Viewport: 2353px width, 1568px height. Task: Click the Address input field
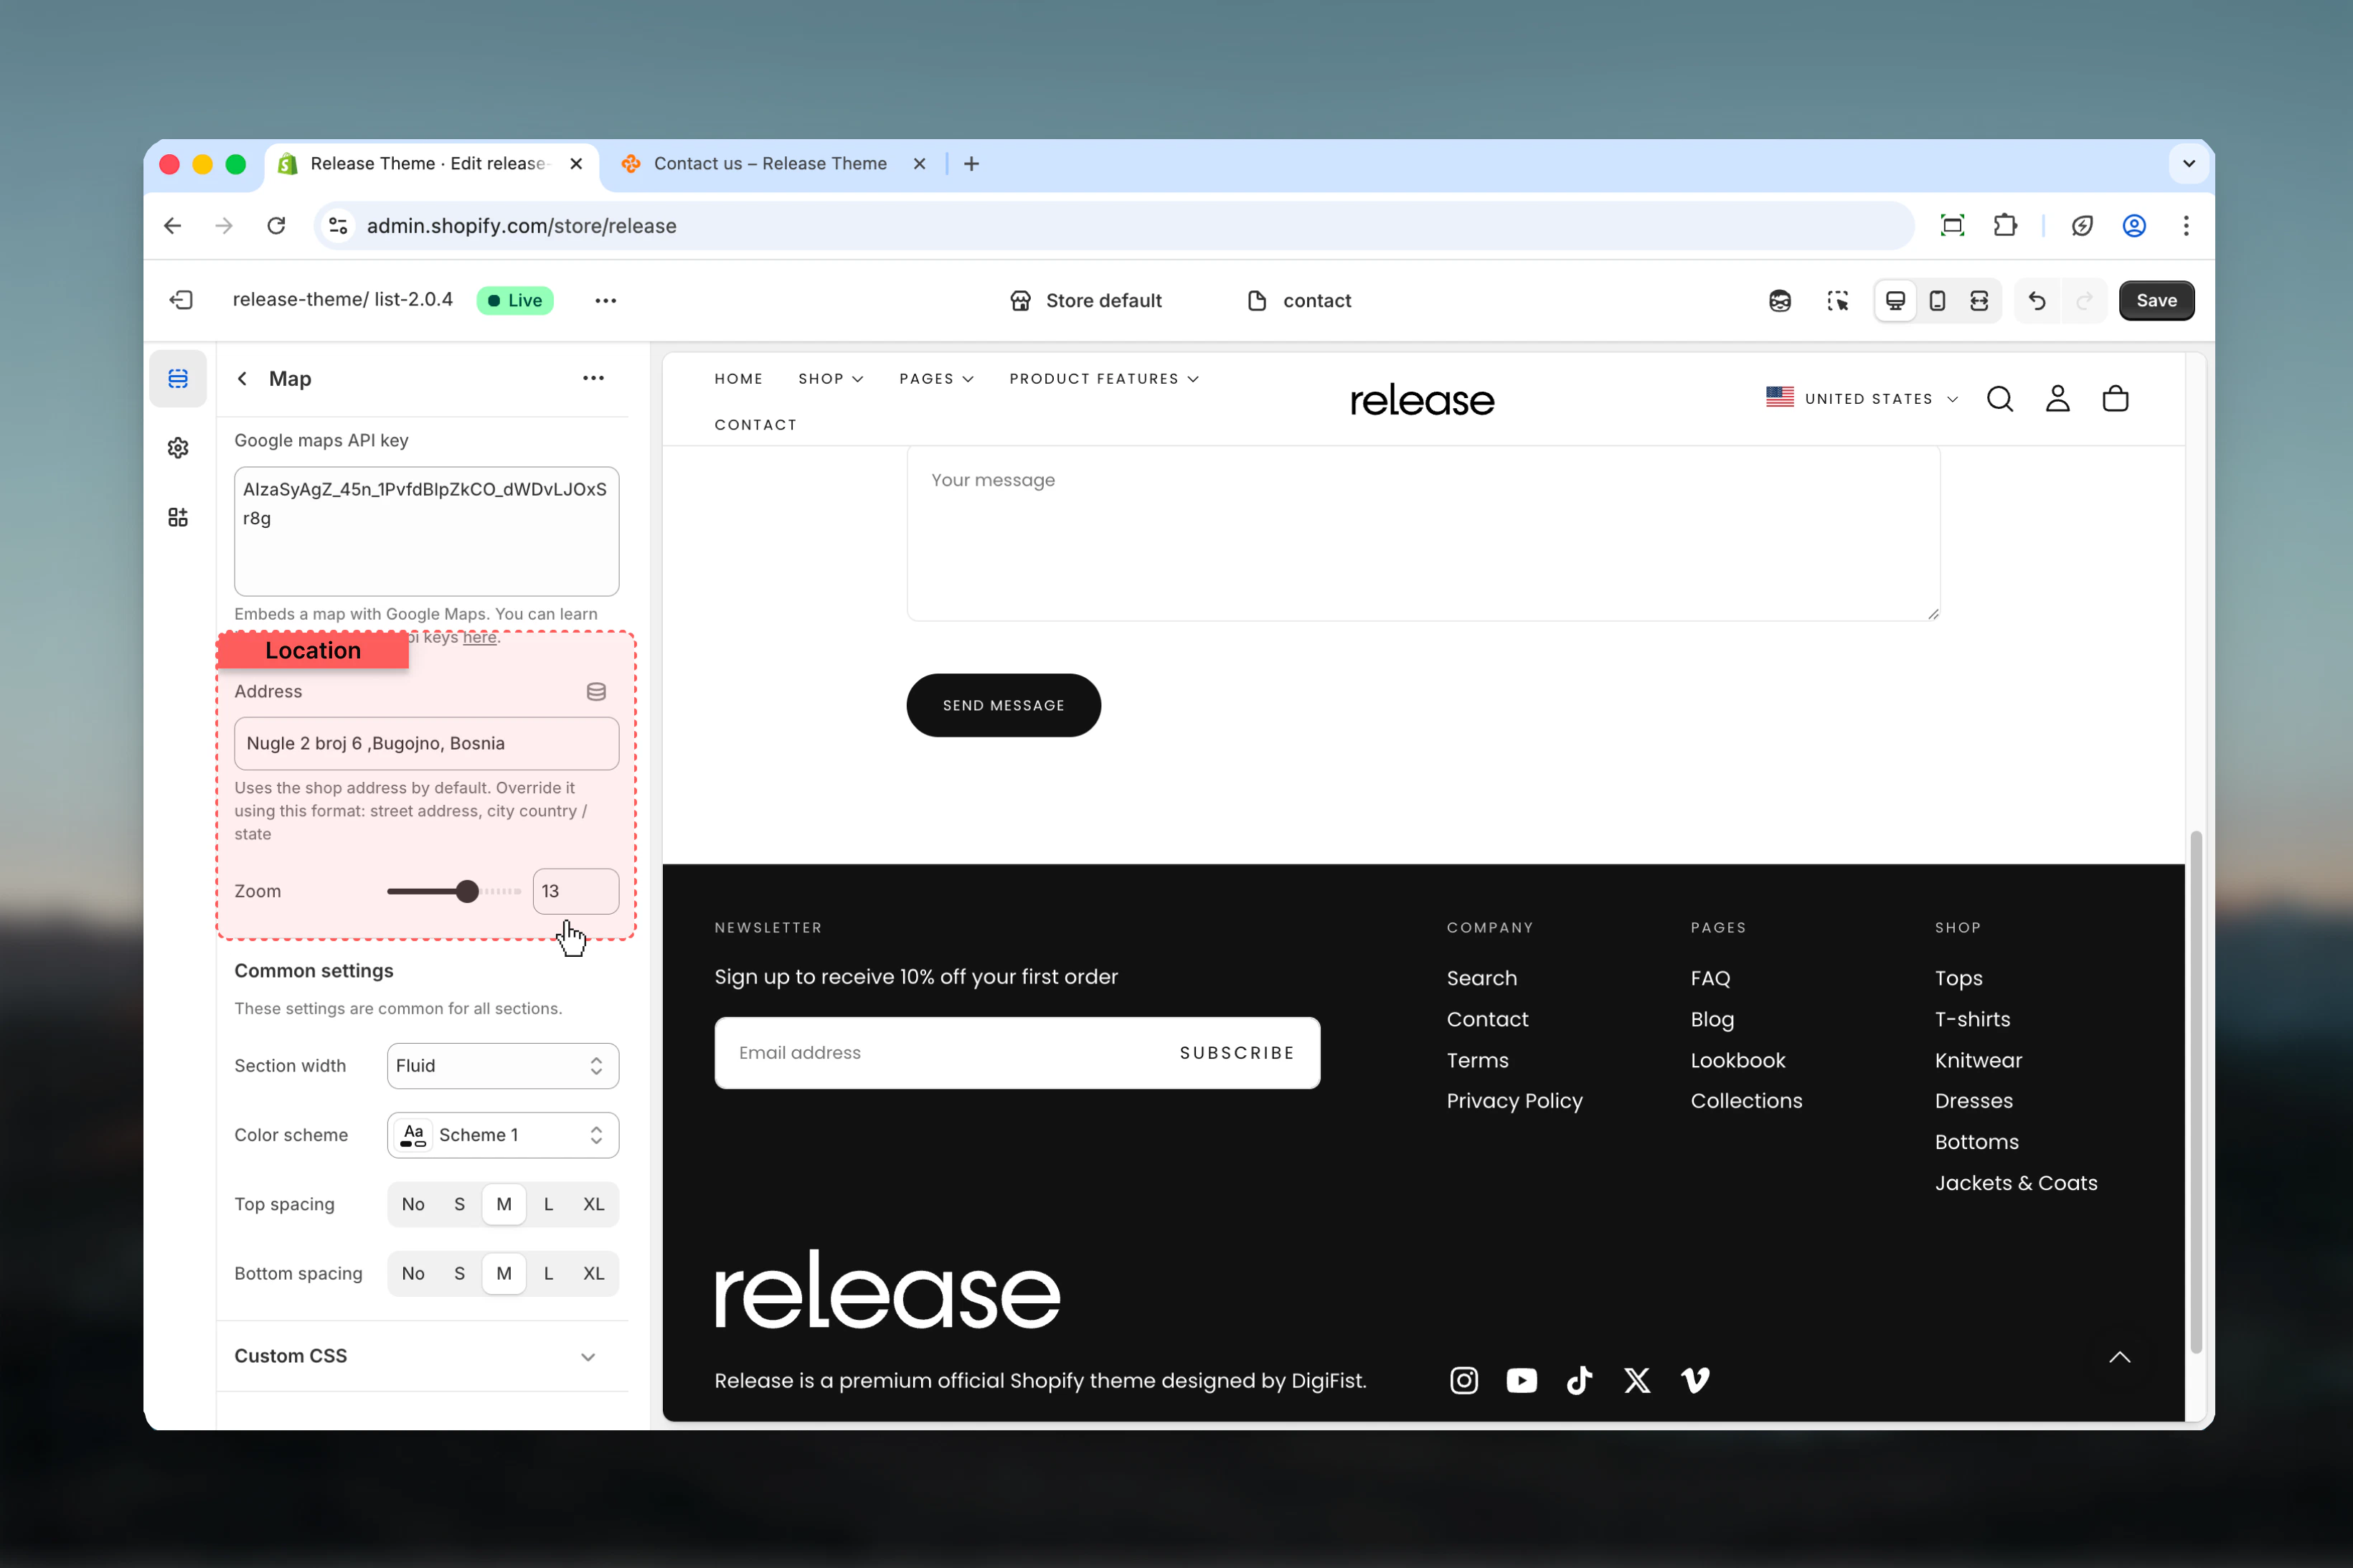pos(426,744)
